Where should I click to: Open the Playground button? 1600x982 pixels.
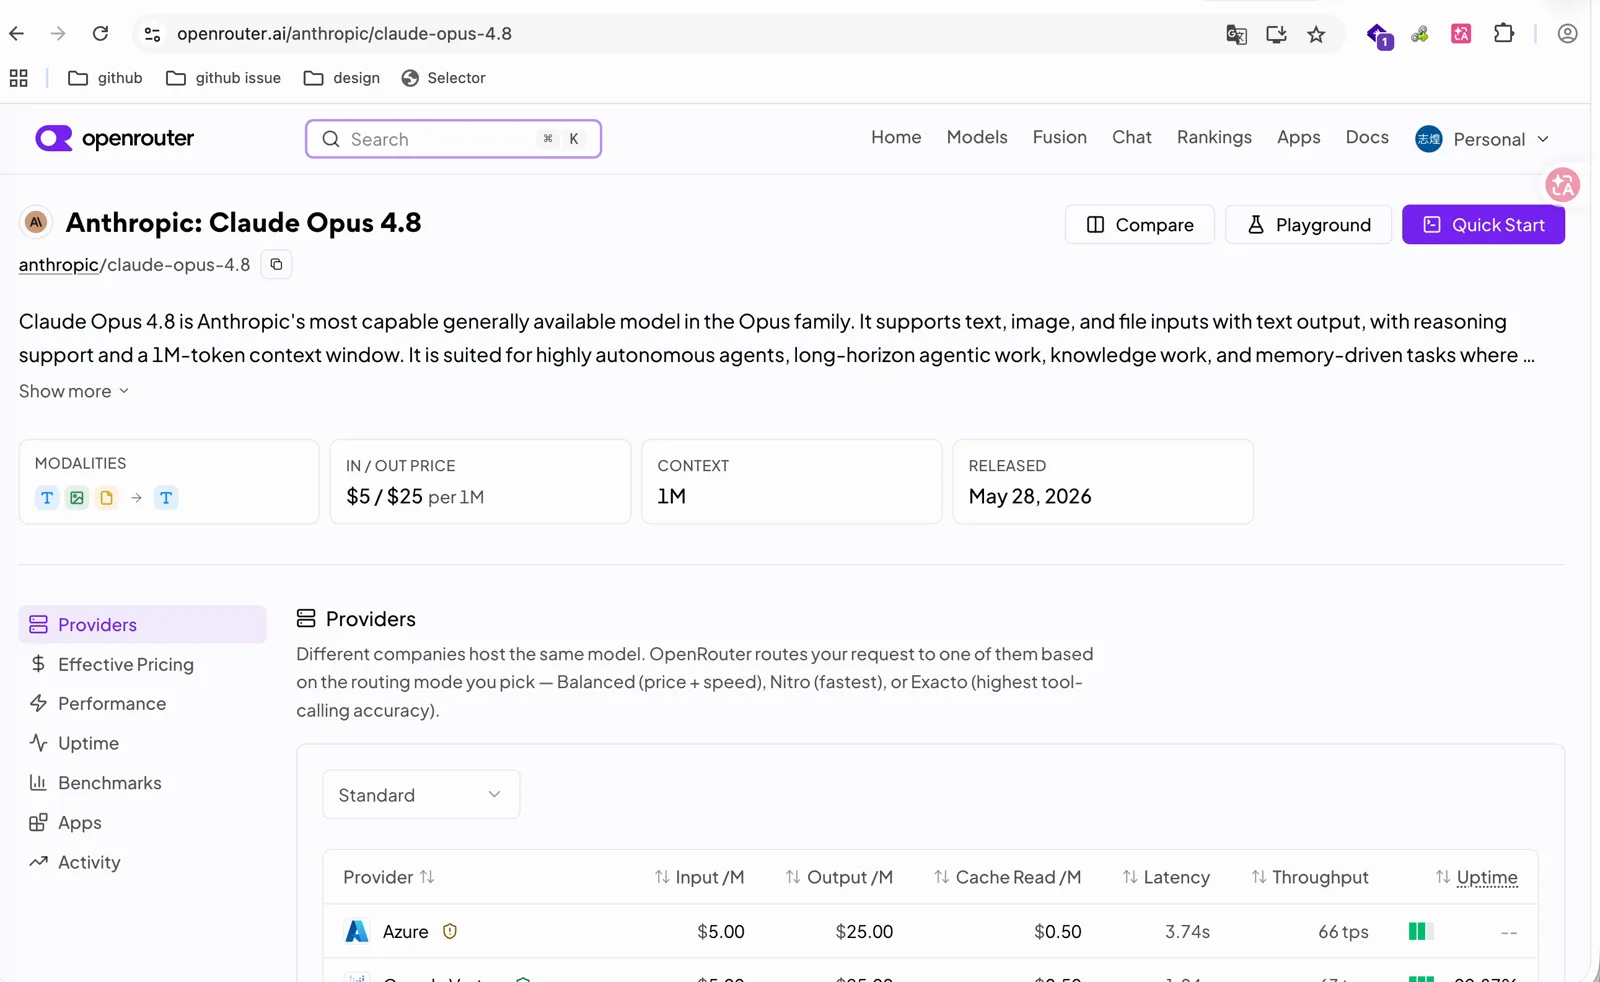(1309, 225)
